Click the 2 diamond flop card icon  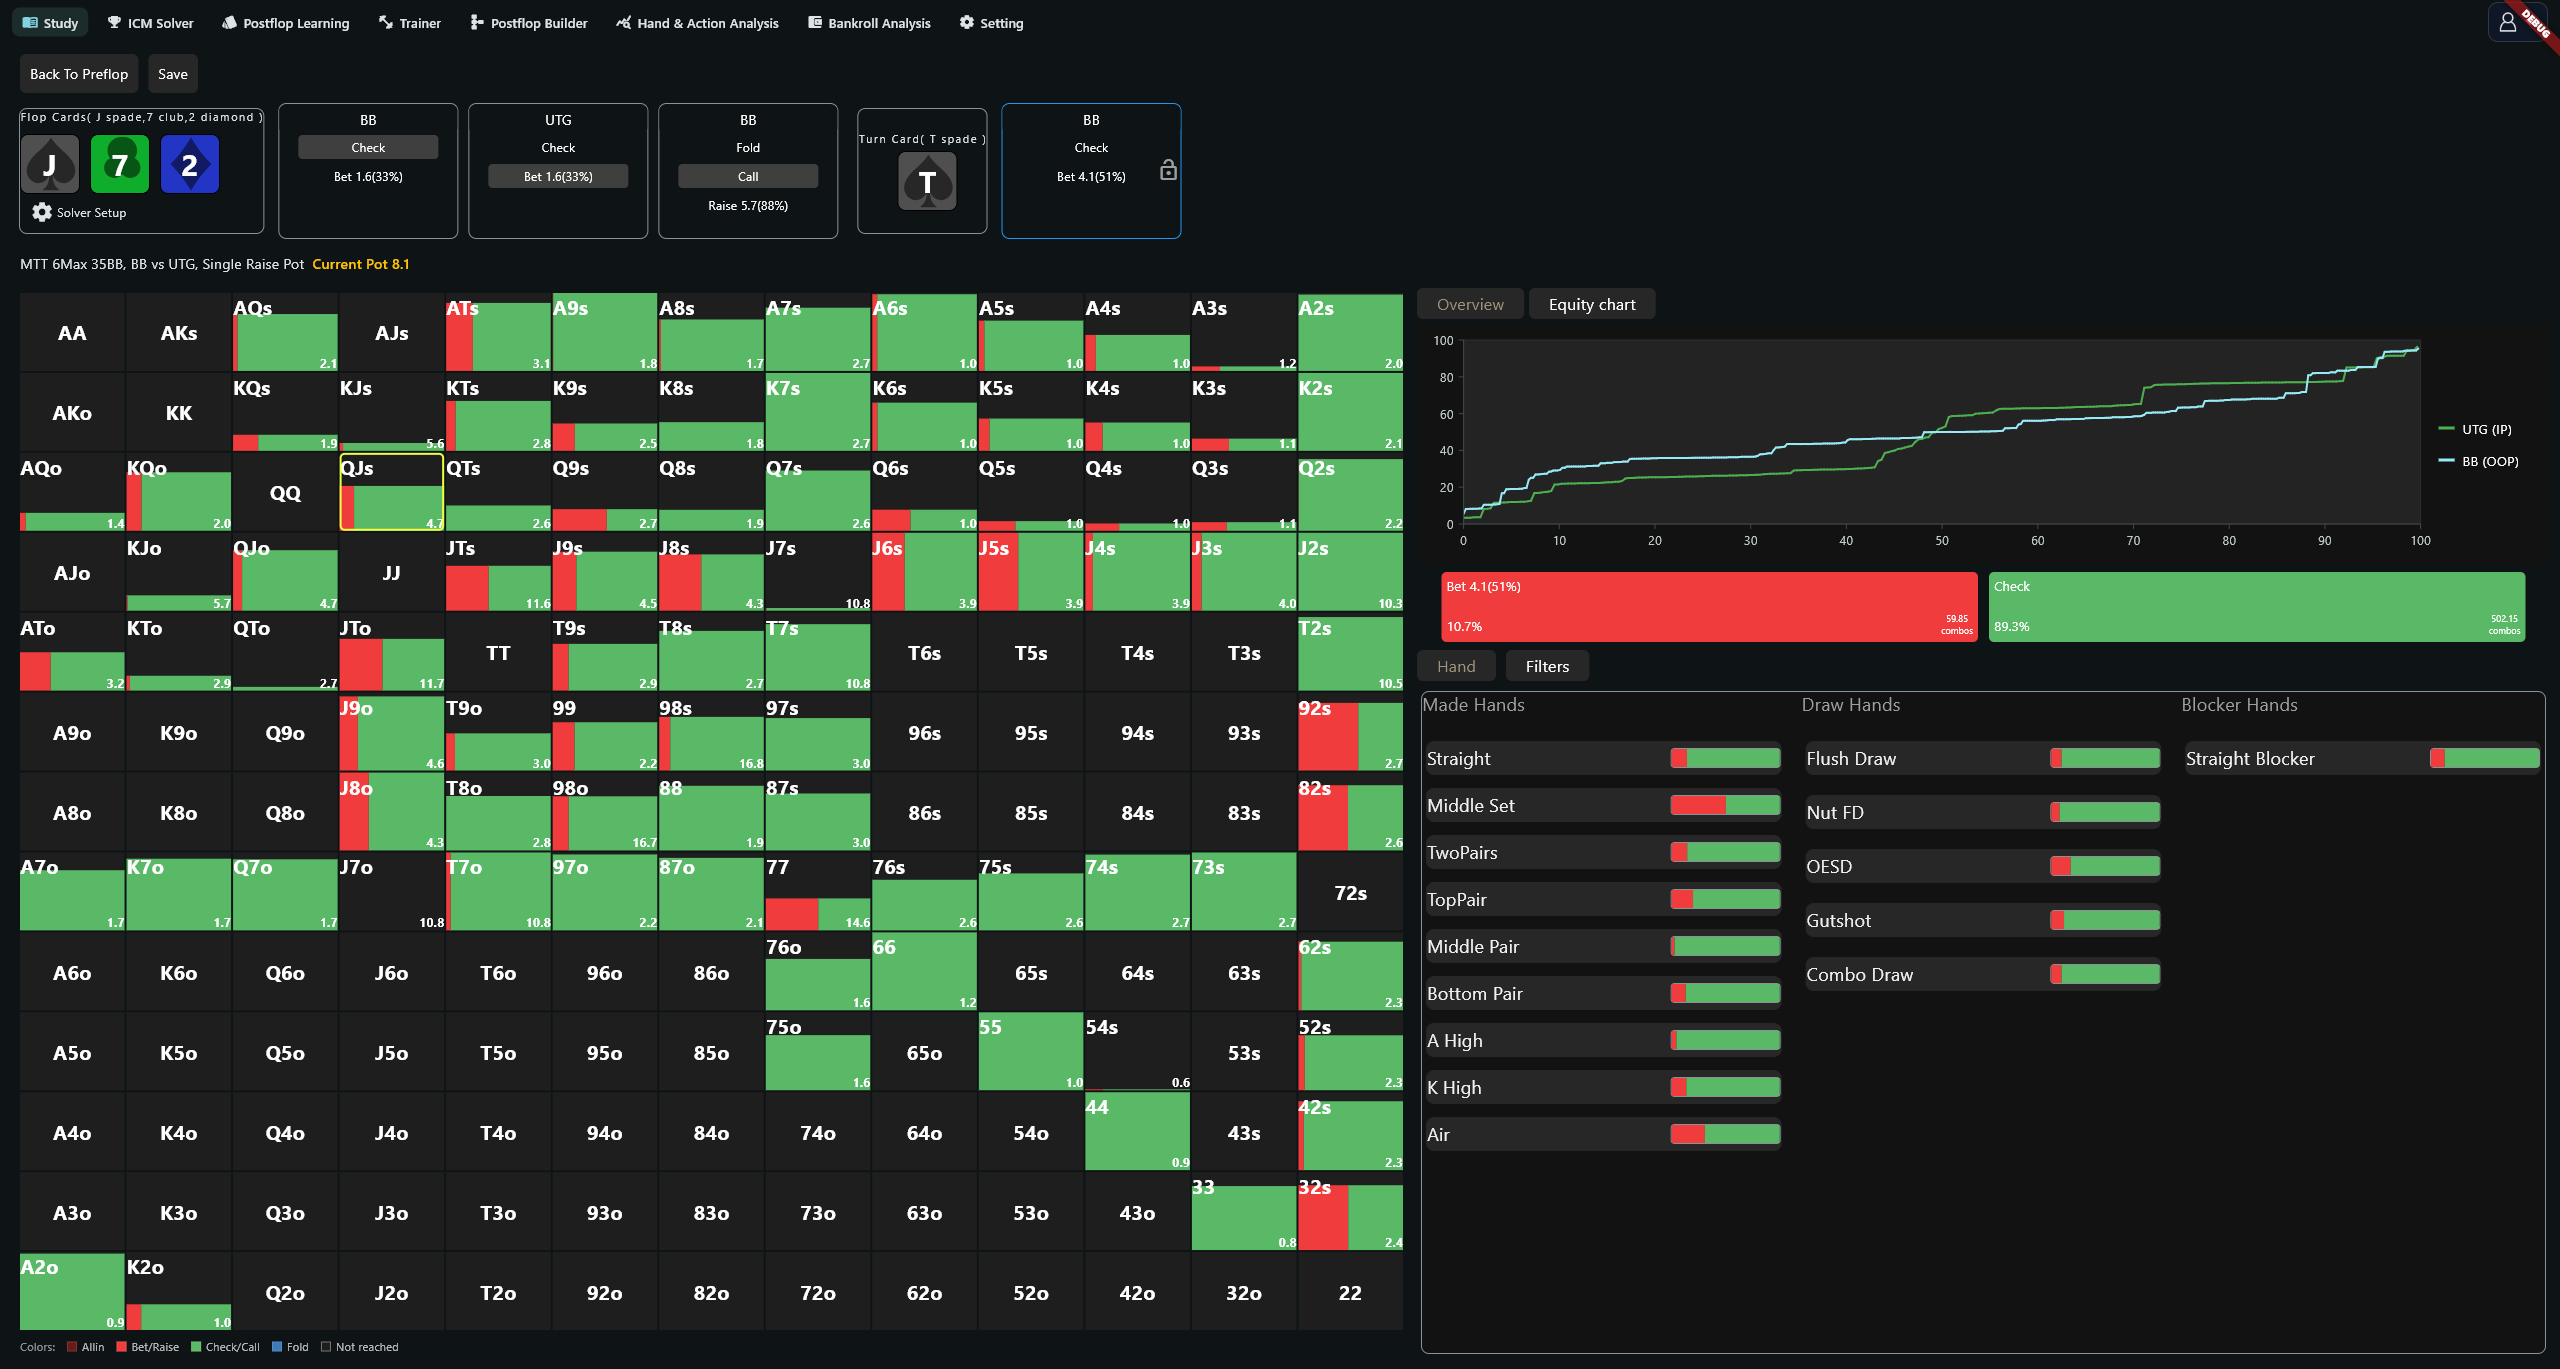190,164
